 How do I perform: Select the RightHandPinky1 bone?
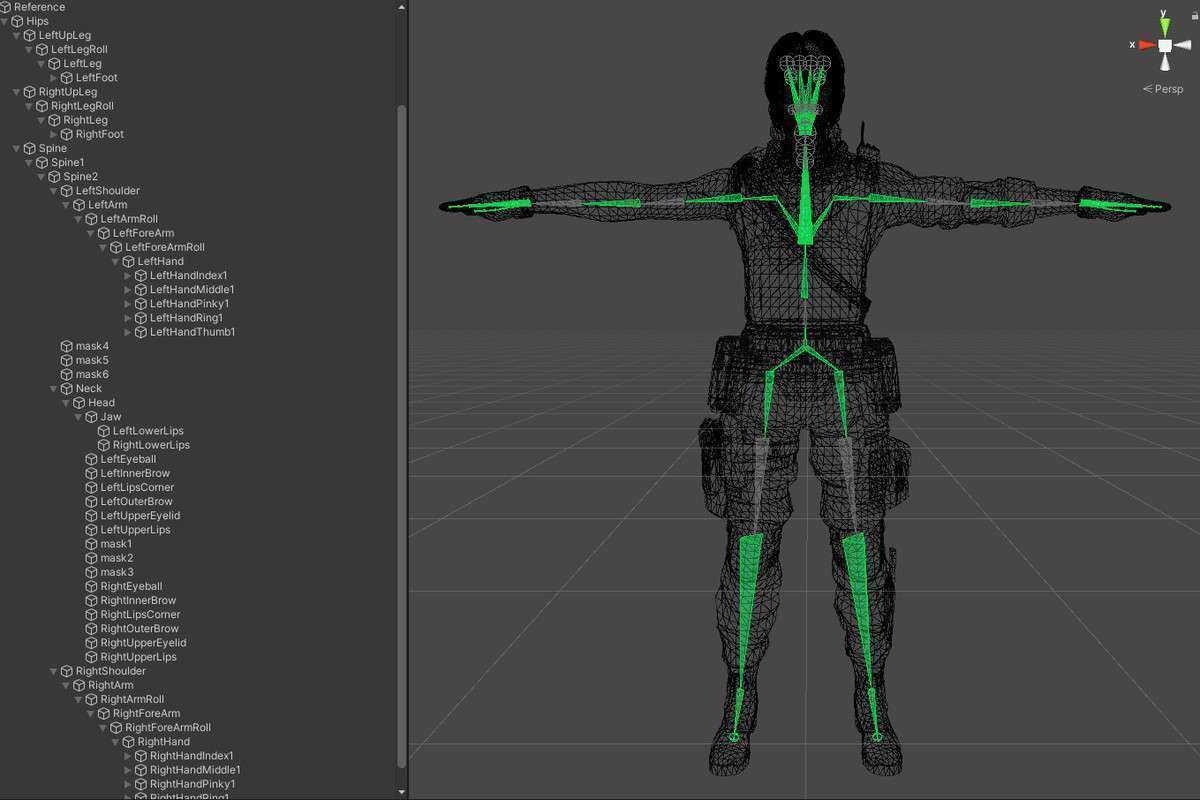point(193,784)
